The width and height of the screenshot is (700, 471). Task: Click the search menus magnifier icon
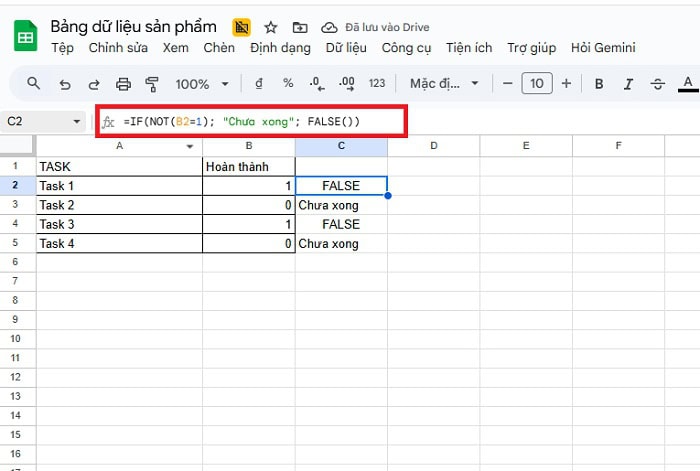(x=34, y=84)
